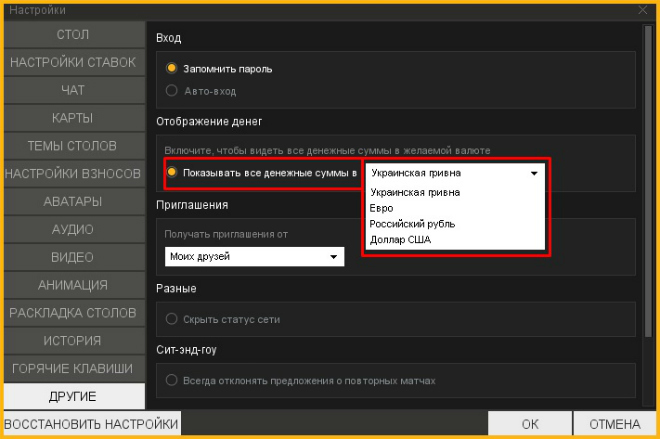Go to the ЧАТ settings tab
660x439 pixels.
tap(72, 91)
